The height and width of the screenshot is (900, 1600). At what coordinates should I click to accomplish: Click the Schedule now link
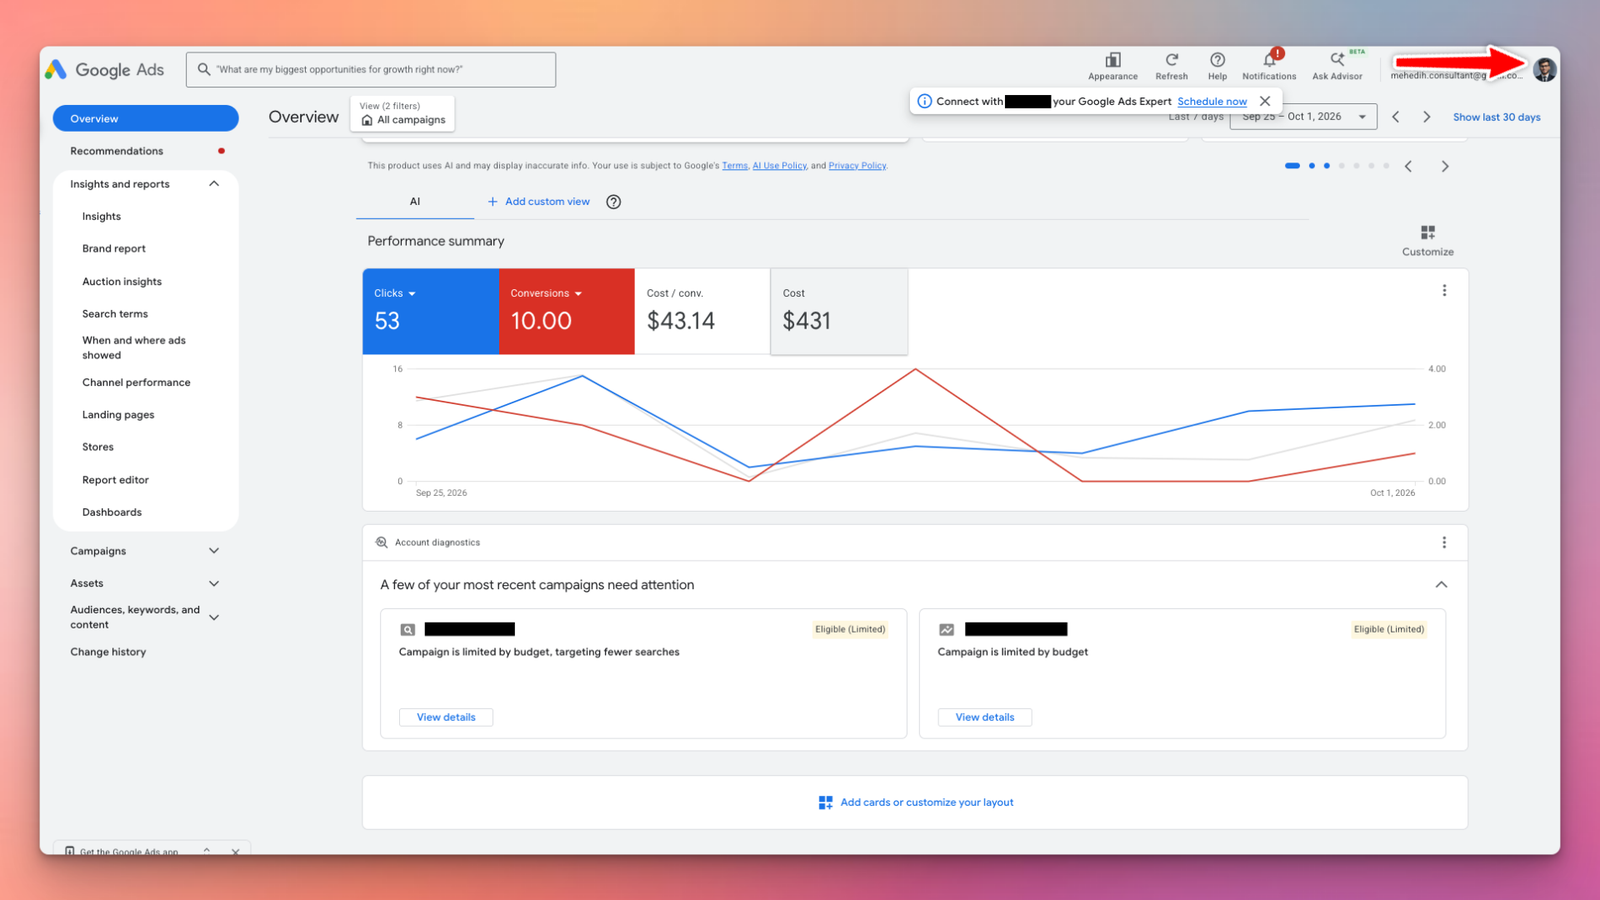[x=1212, y=101]
